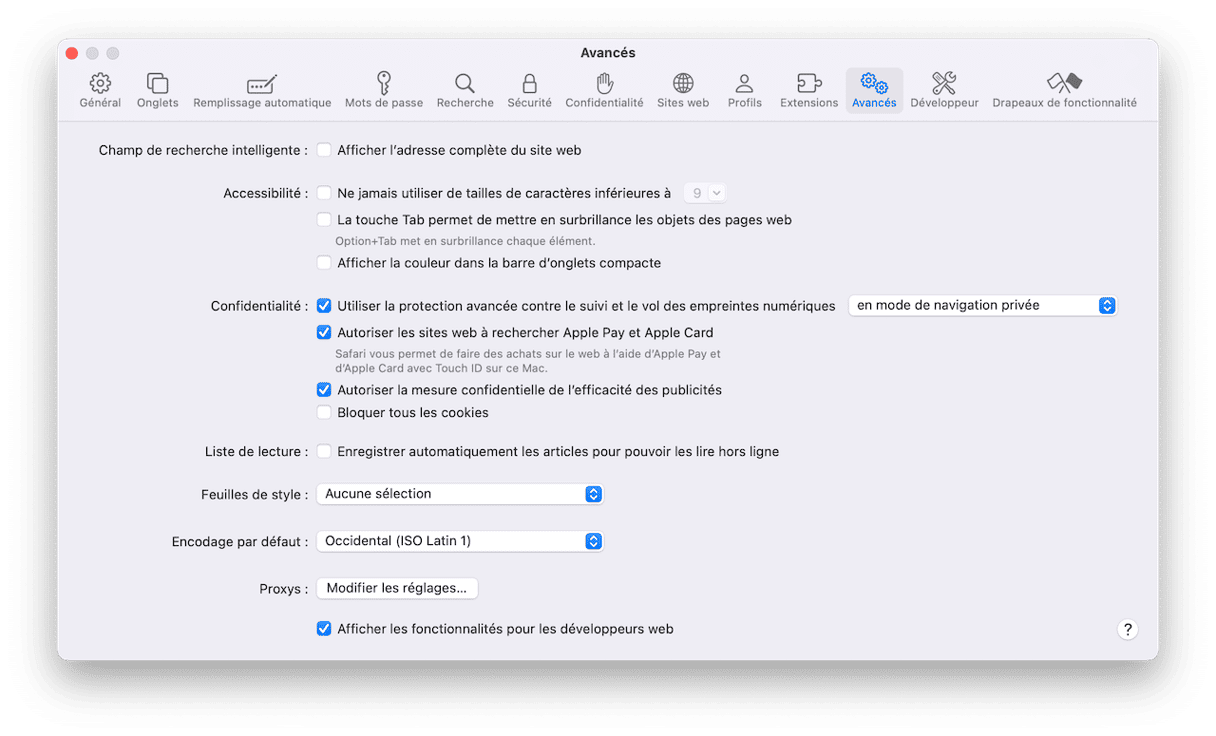Open the Extensions puzzle piece pane
The width and height of the screenshot is (1216, 736).
pyautogui.click(x=808, y=84)
